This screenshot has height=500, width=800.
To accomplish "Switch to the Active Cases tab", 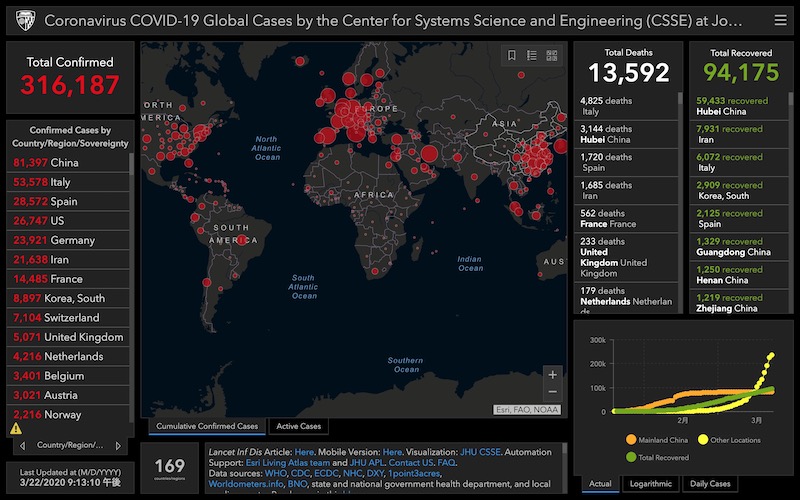I will click(299, 427).
